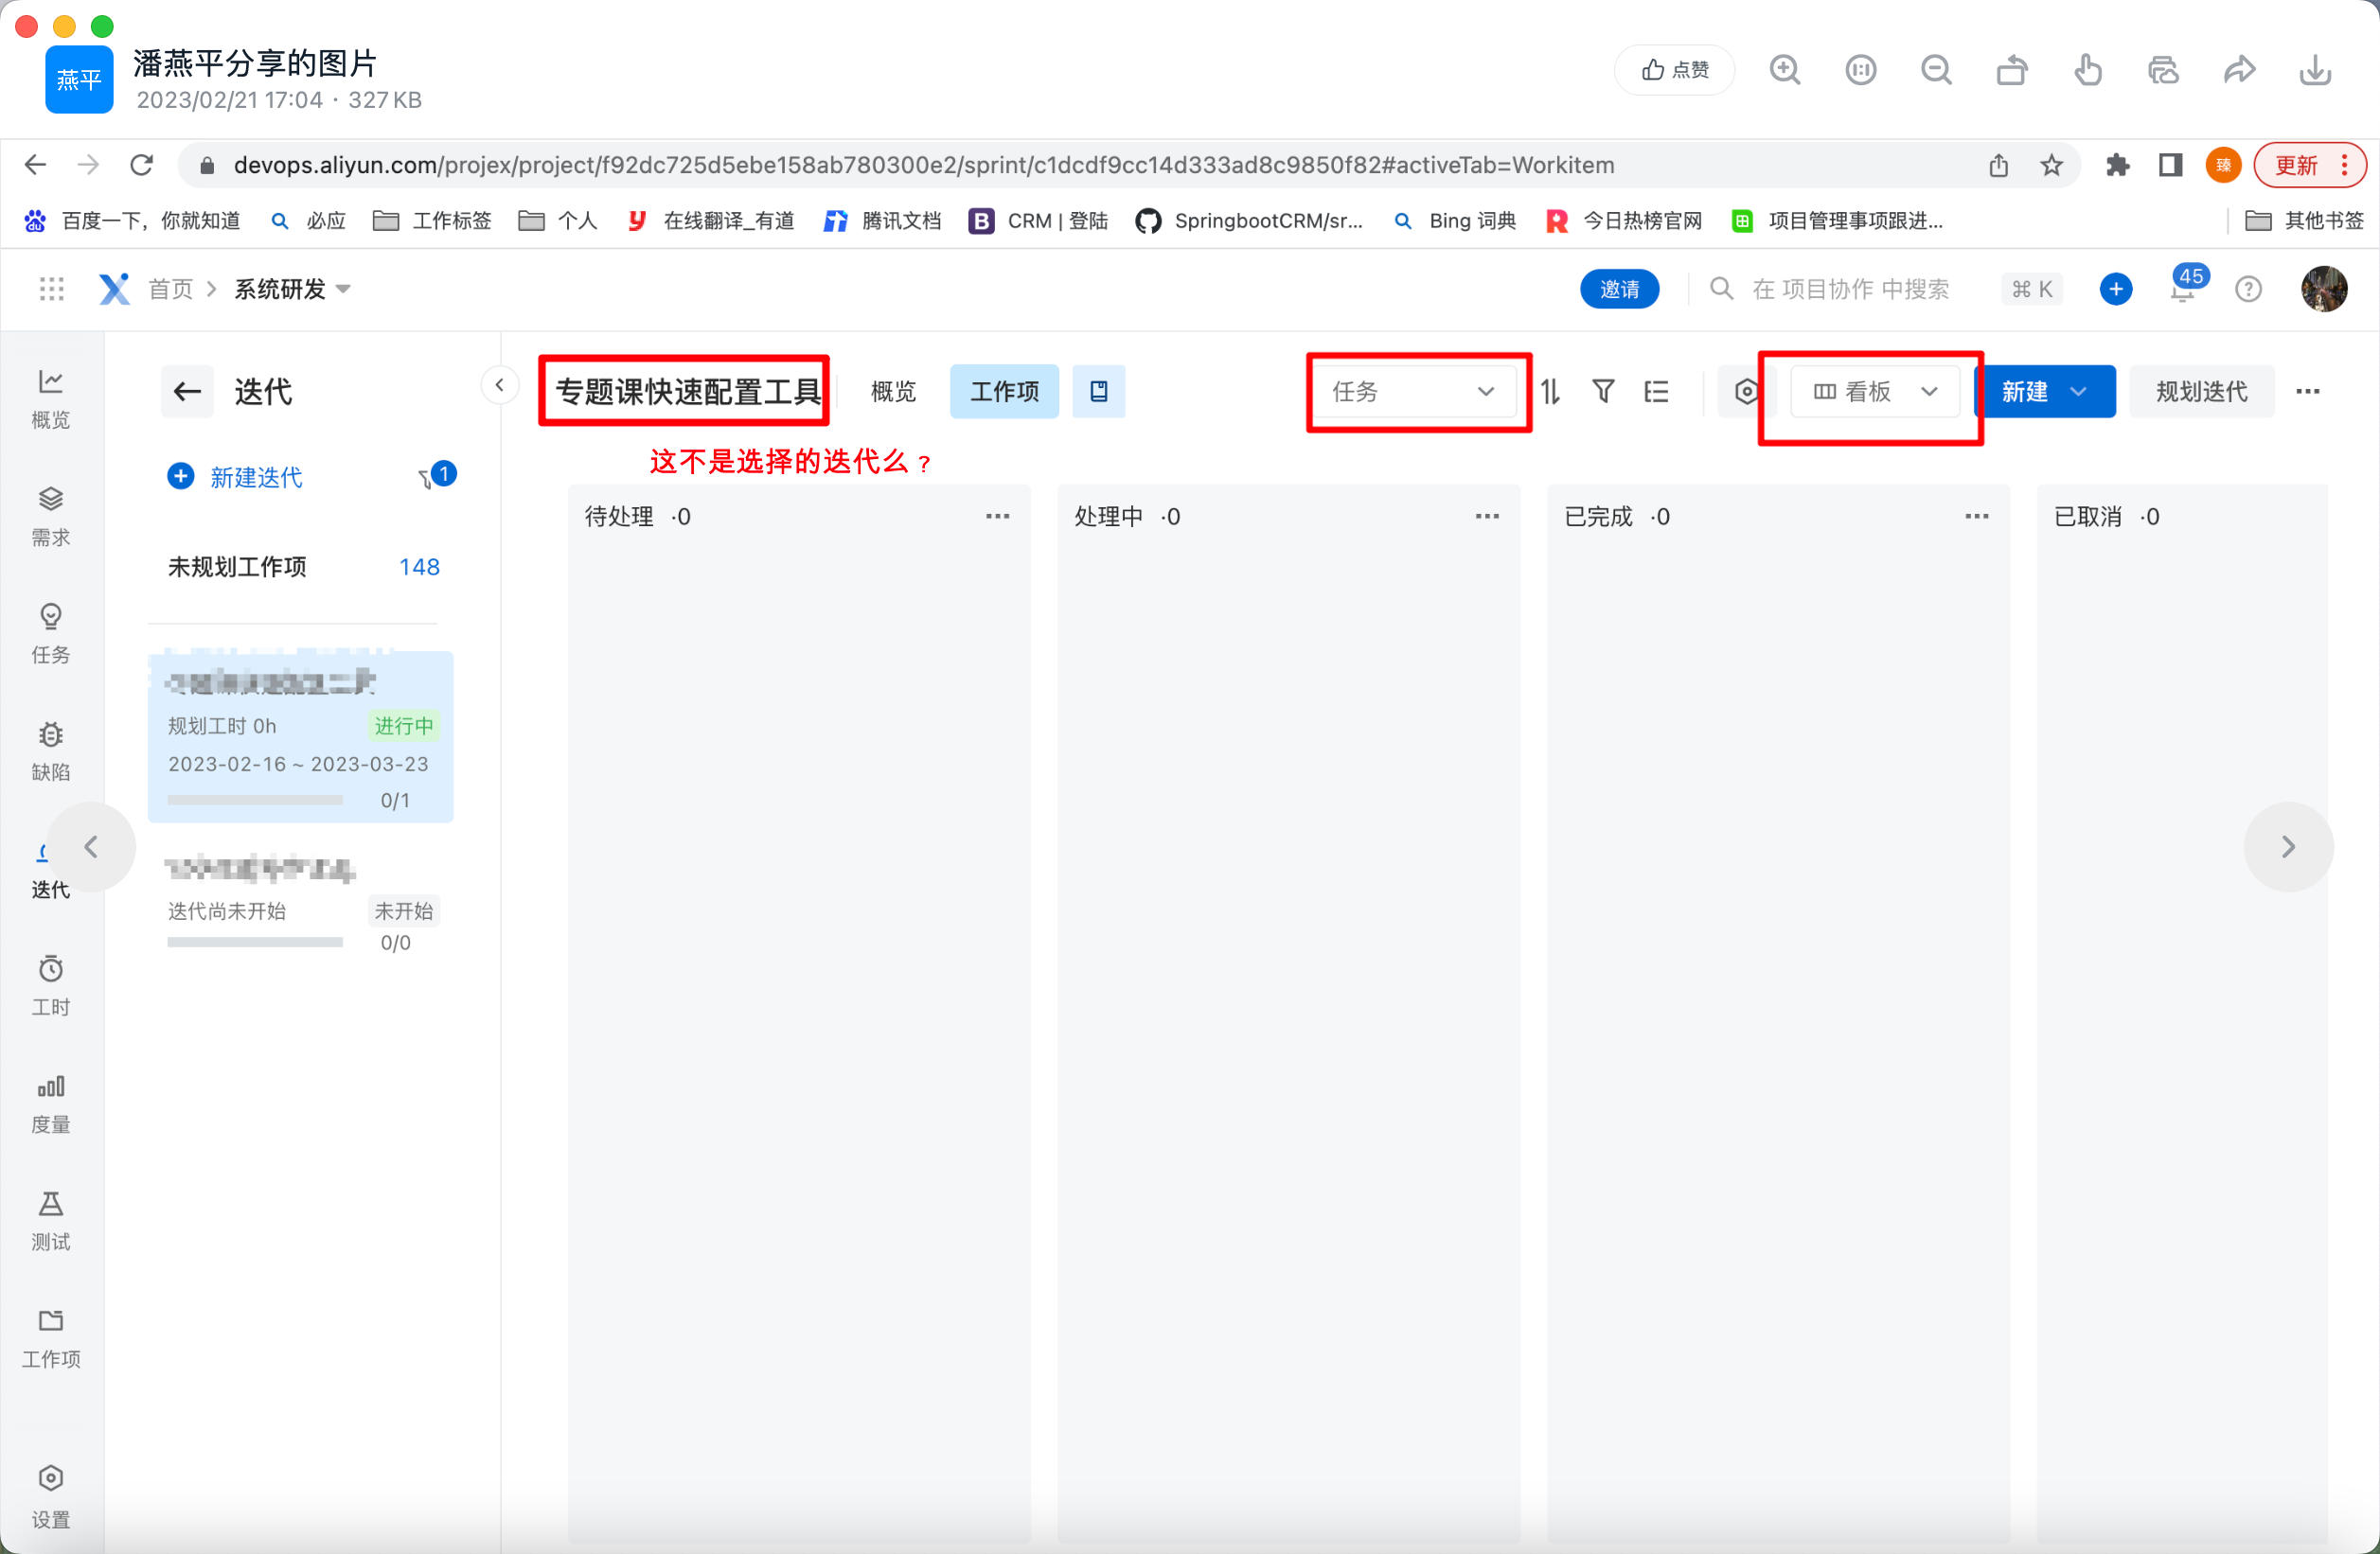Go back in the browser

tap(35, 165)
